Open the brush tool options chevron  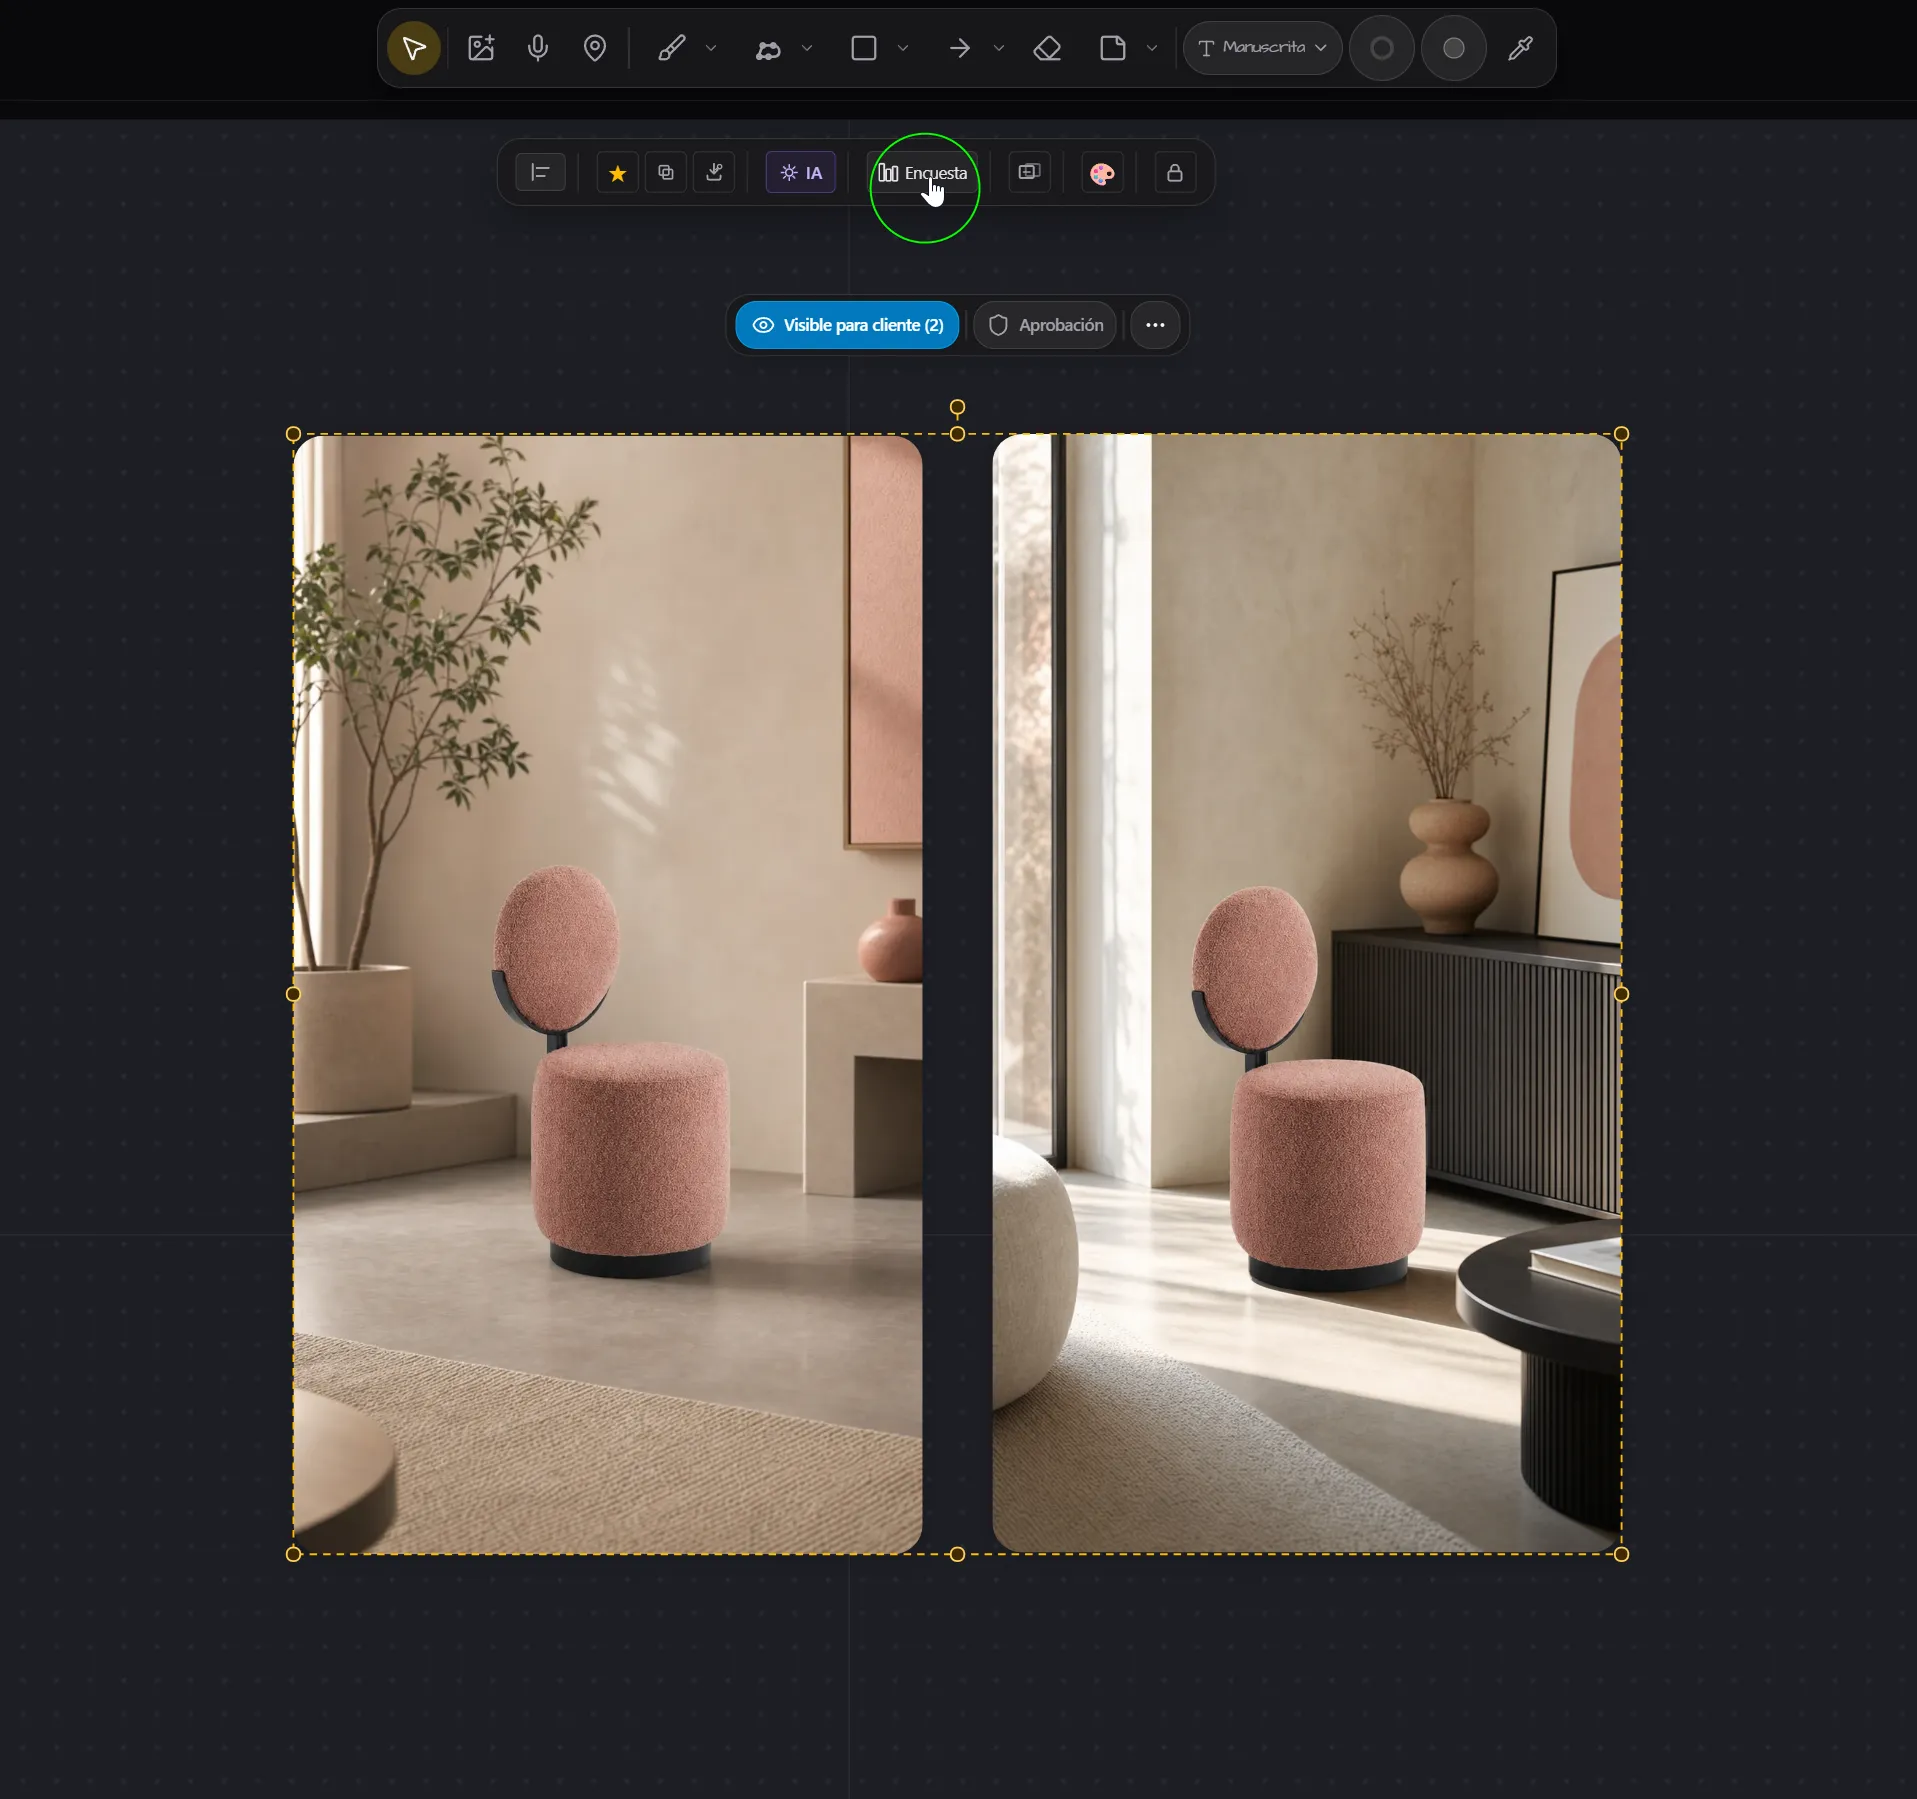(x=711, y=48)
